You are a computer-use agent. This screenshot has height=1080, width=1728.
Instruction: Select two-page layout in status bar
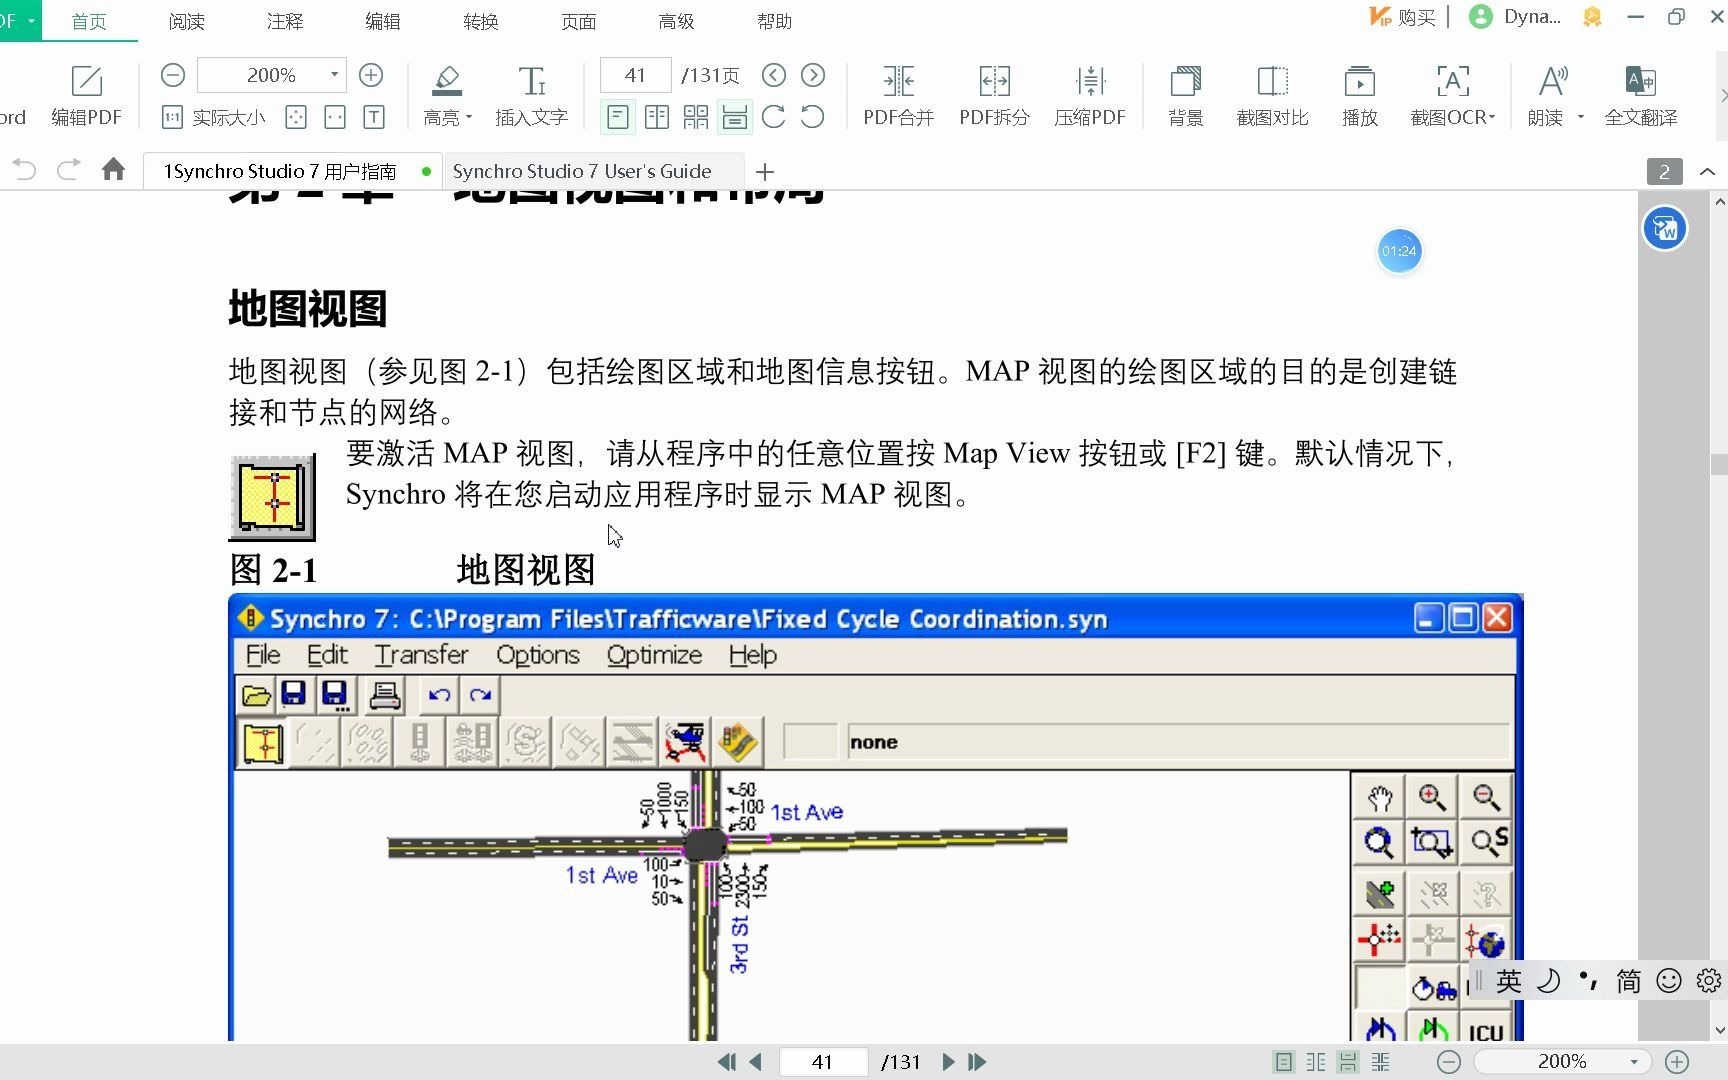pyautogui.click(x=1316, y=1062)
